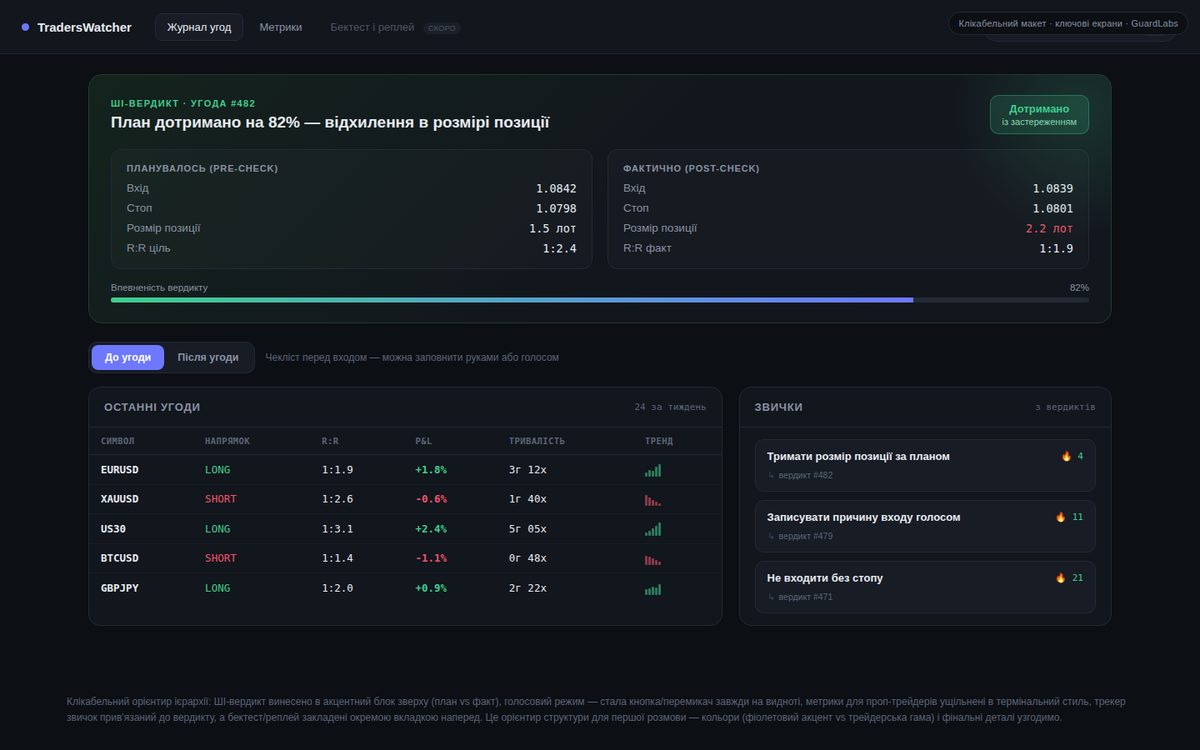
Task: Select the XAUUSD row symbol
Action: click(120, 499)
